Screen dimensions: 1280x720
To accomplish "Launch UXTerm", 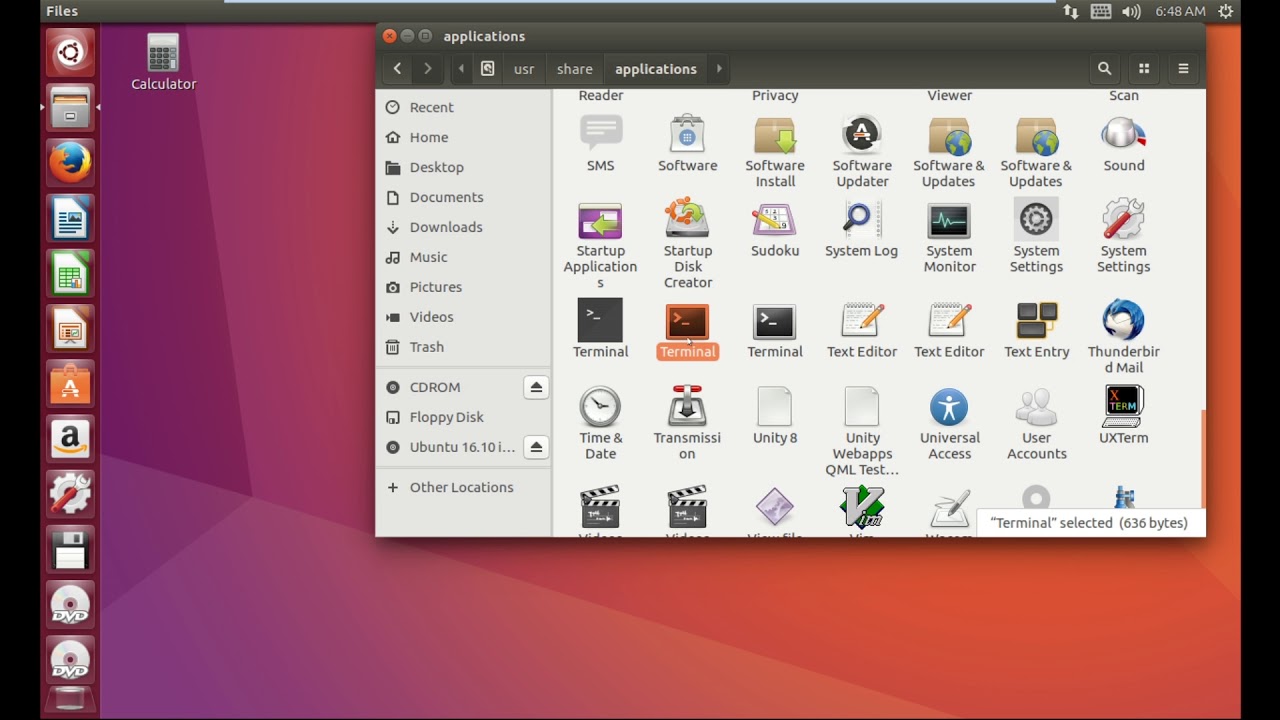I will click(1123, 408).
